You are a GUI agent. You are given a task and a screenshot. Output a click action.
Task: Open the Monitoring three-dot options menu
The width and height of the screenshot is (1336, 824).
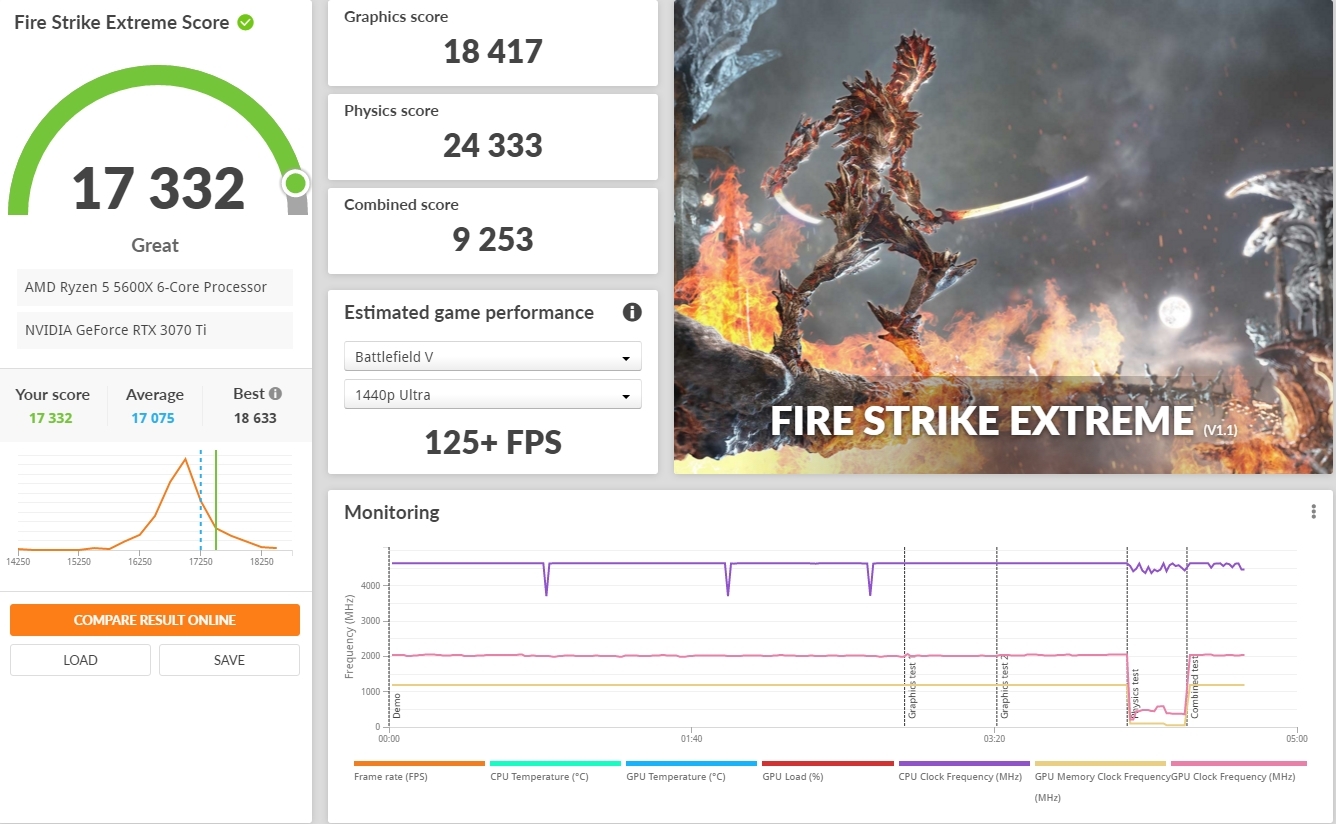pyautogui.click(x=1314, y=512)
